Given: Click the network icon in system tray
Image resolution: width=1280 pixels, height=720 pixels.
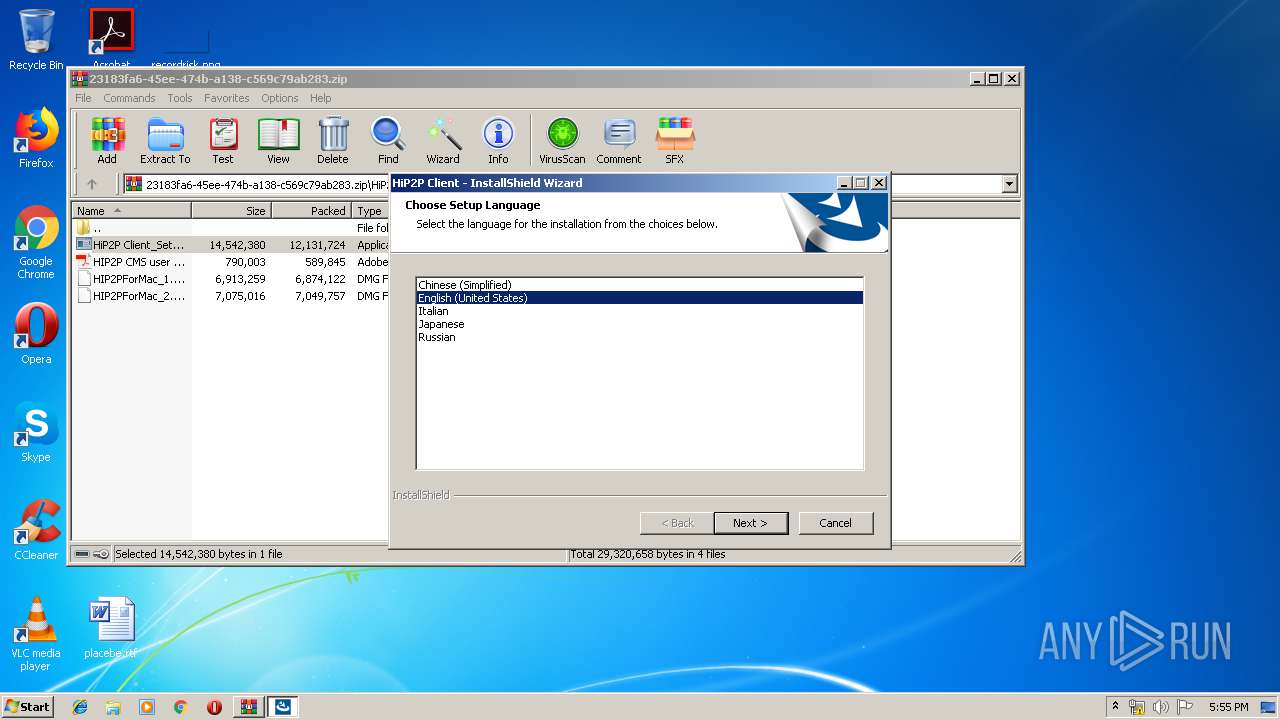Looking at the screenshot, I should click(x=1137, y=707).
